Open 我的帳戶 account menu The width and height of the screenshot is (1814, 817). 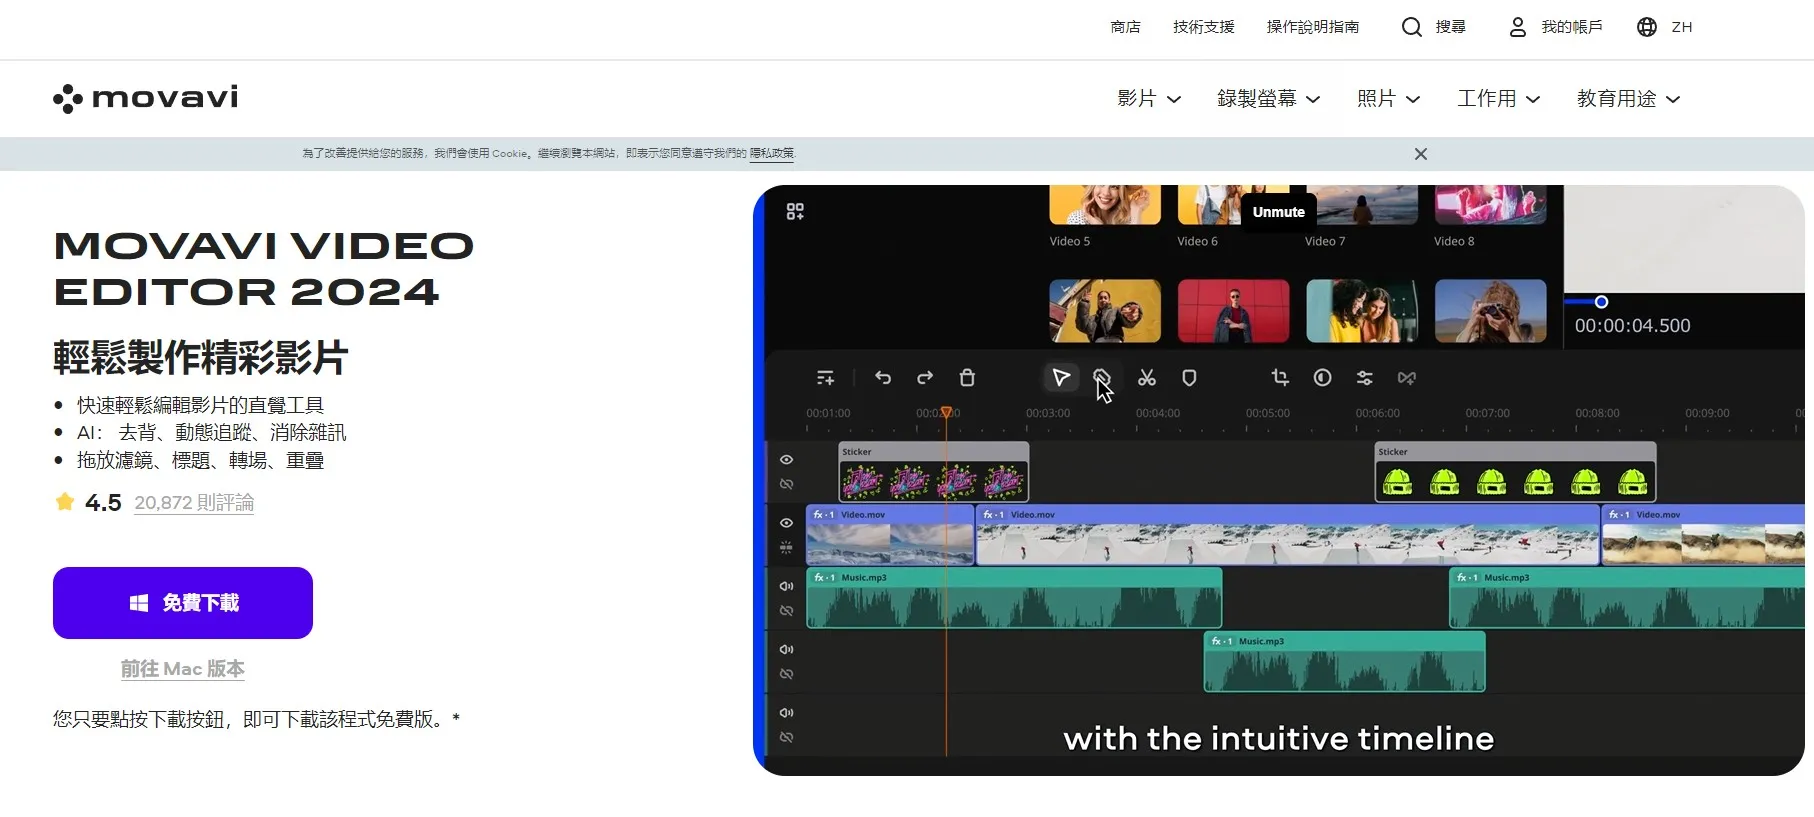tap(1572, 27)
